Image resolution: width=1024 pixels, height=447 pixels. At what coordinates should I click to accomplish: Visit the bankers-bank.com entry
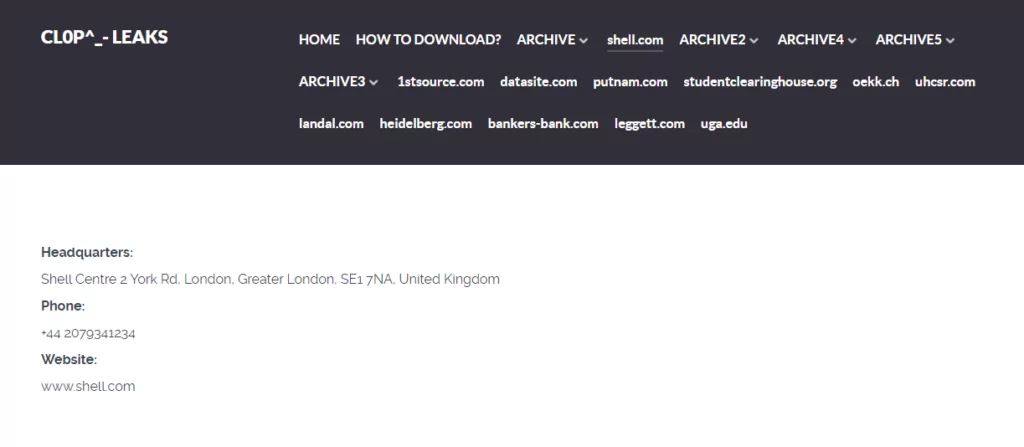pos(543,124)
